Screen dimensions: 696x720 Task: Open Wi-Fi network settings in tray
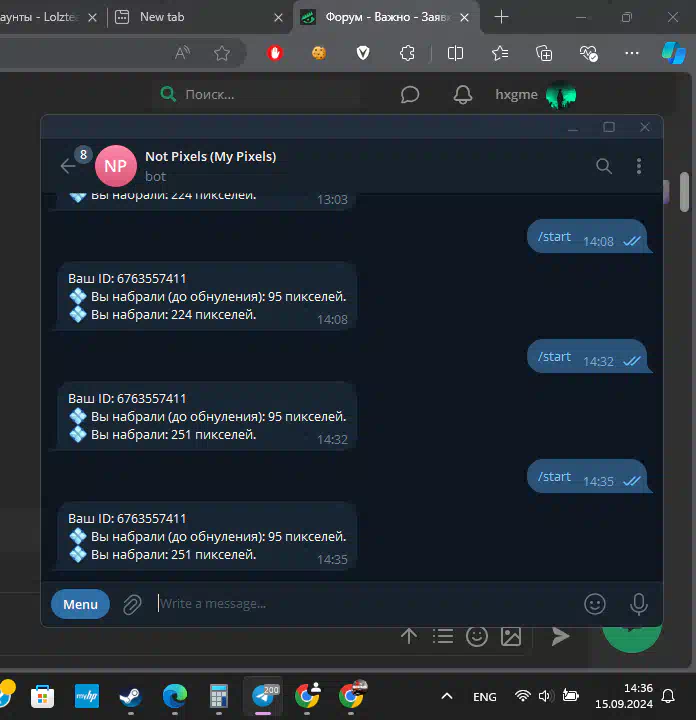click(522, 696)
